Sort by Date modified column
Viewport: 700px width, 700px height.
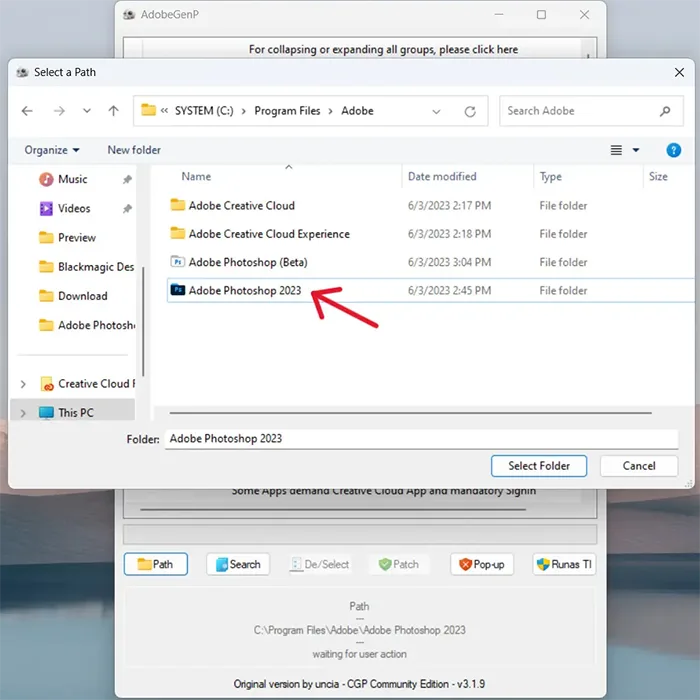click(x=442, y=177)
